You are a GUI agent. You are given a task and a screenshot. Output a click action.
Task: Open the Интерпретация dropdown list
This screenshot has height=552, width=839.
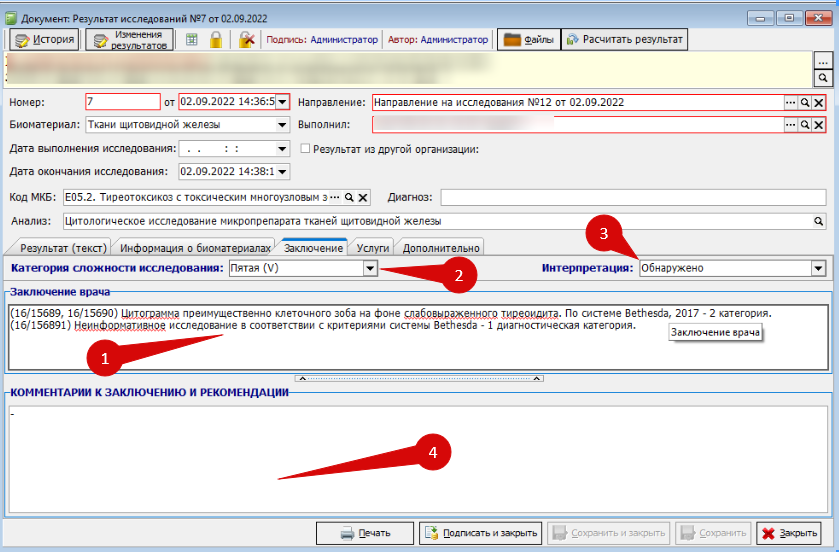tap(818, 268)
